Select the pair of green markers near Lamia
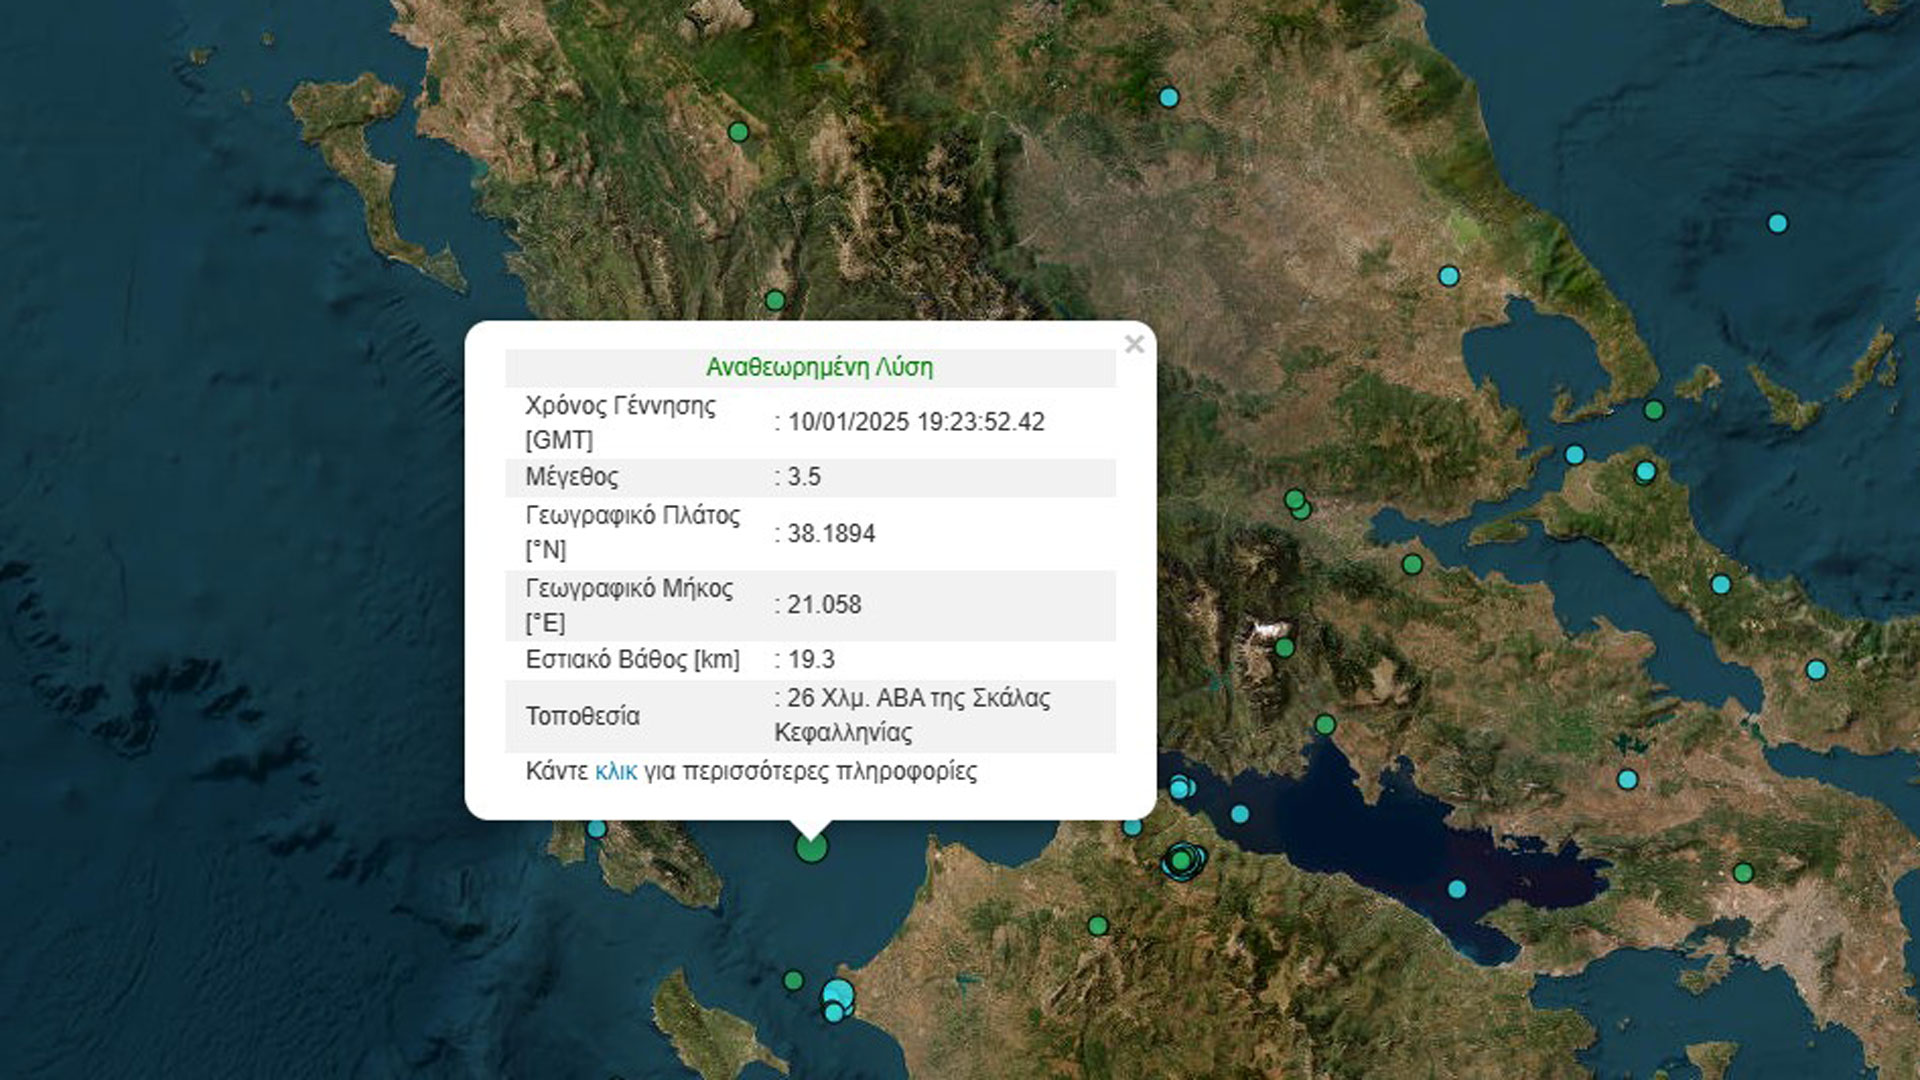Viewport: 1920px width, 1080px height. (x=1297, y=503)
